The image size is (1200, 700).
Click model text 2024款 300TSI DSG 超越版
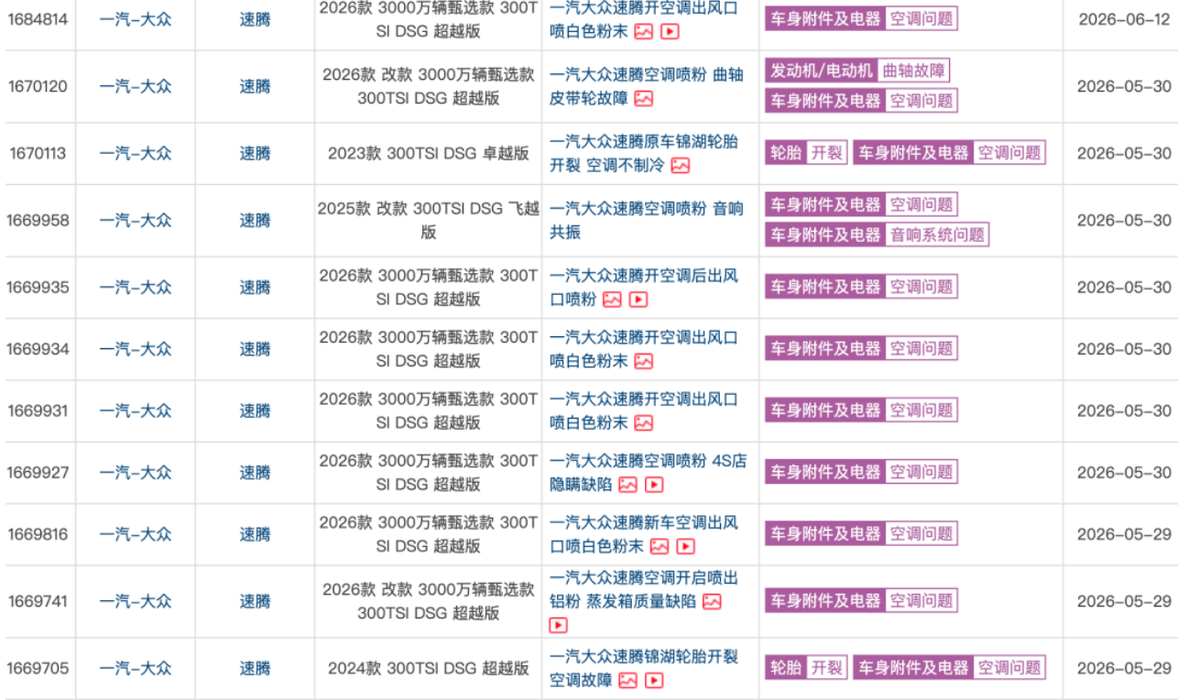tap(429, 668)
